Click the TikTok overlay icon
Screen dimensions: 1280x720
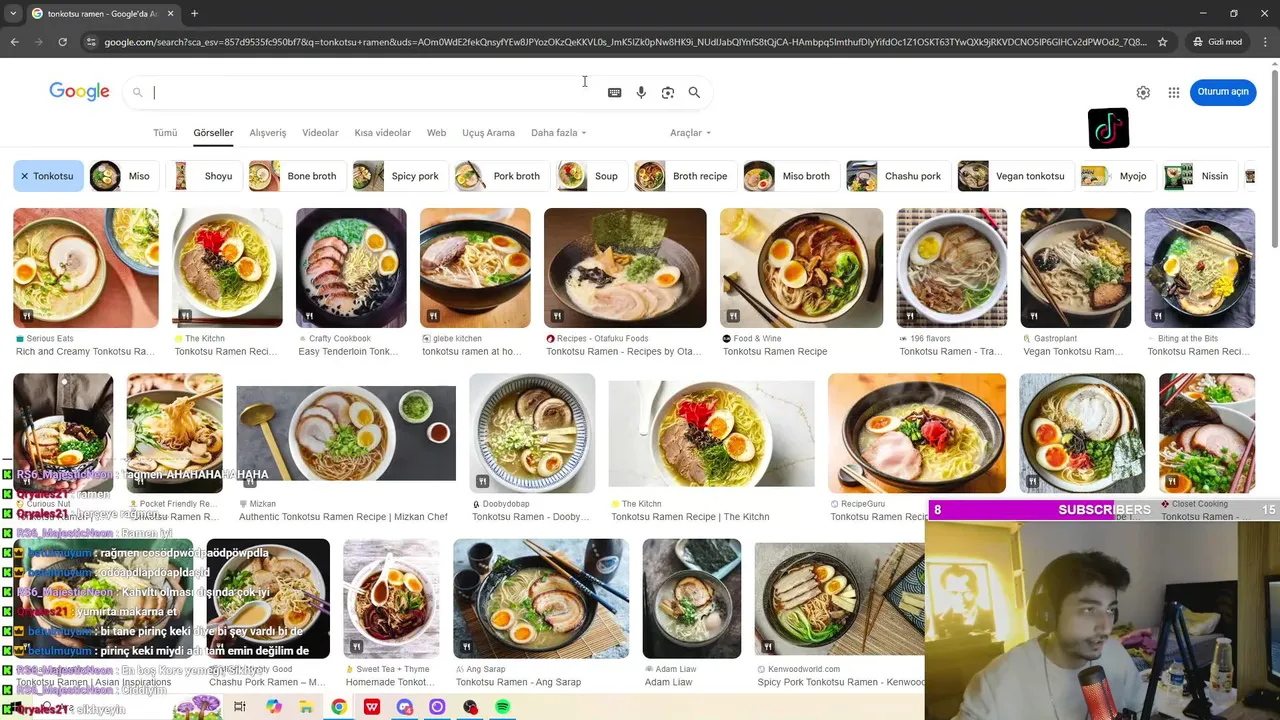point(1108,128)
